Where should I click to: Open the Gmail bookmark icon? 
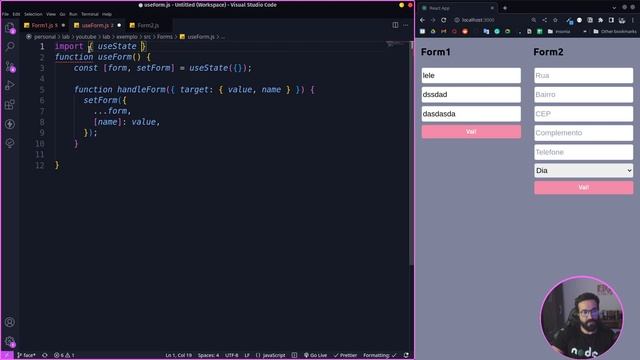pos(444,31)
